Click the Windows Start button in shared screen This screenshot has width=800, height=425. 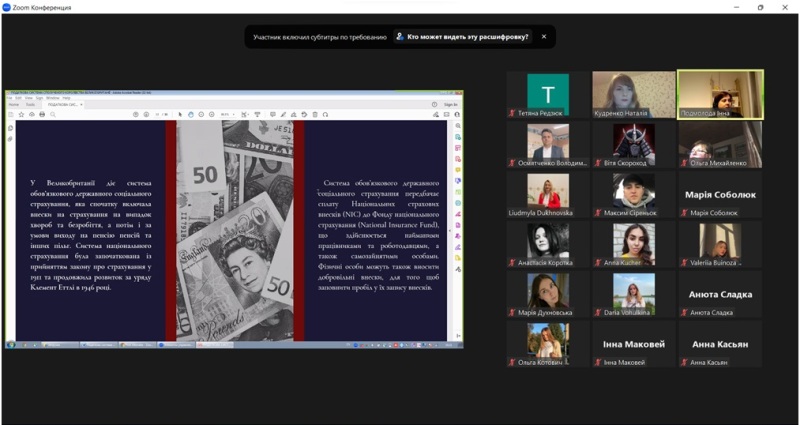(10, 345)
